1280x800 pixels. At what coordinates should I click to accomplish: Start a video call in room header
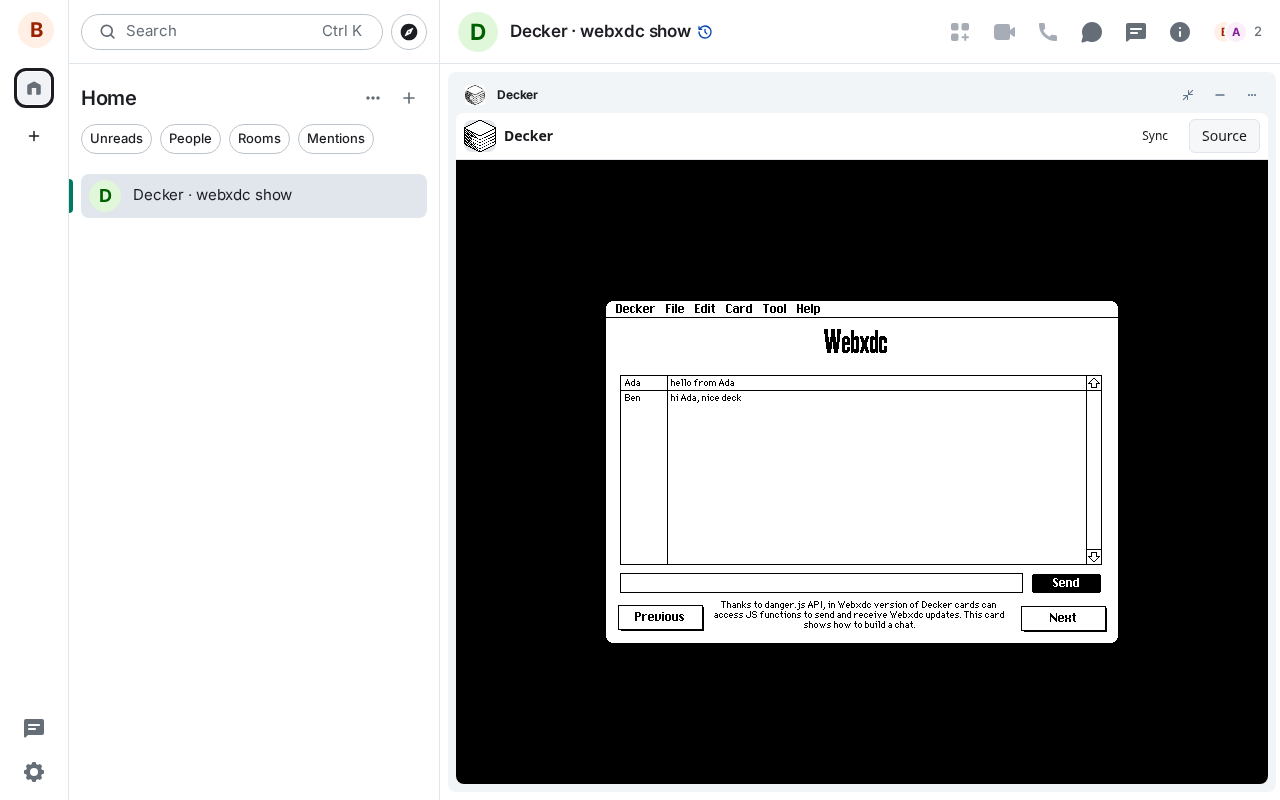tap(1004, 32)
